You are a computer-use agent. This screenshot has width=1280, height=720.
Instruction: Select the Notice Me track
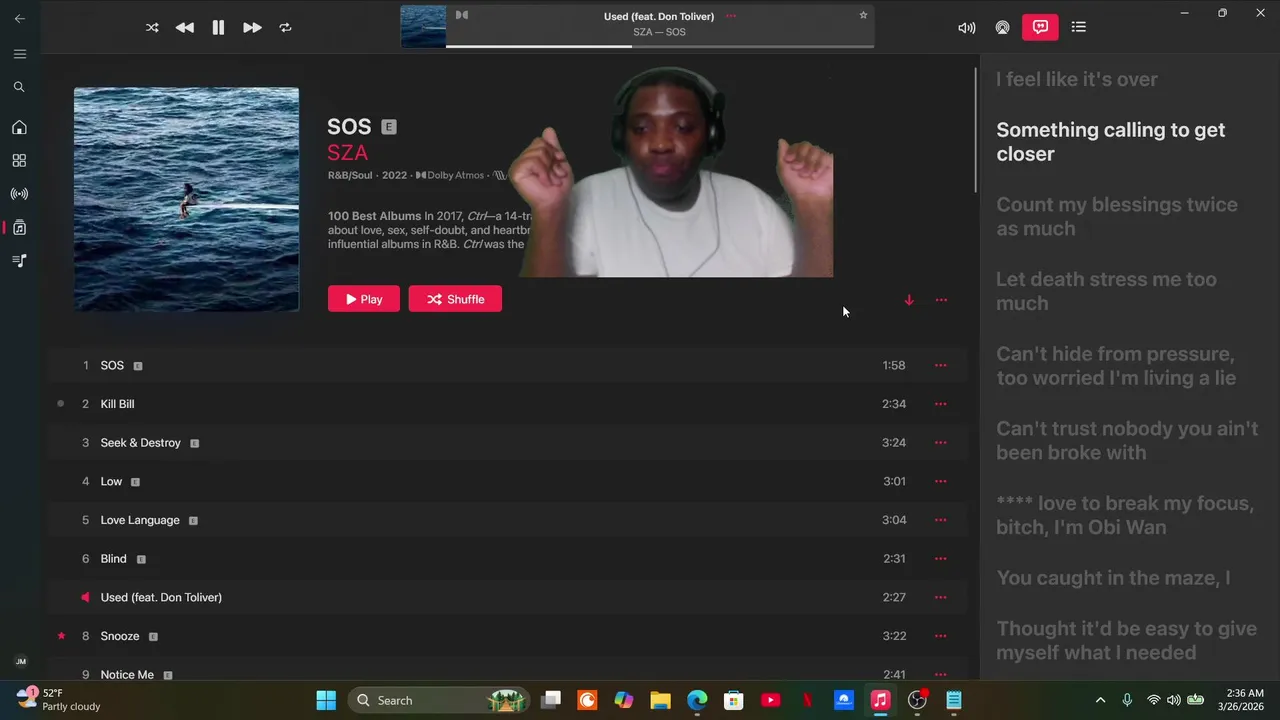point(507,668)
